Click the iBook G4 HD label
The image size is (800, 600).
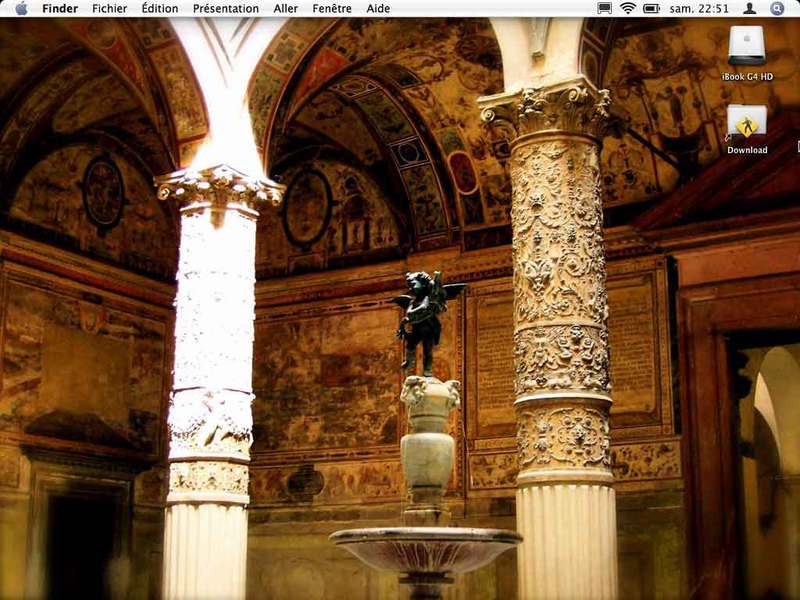pyautogui.click(x=747, y=77)
